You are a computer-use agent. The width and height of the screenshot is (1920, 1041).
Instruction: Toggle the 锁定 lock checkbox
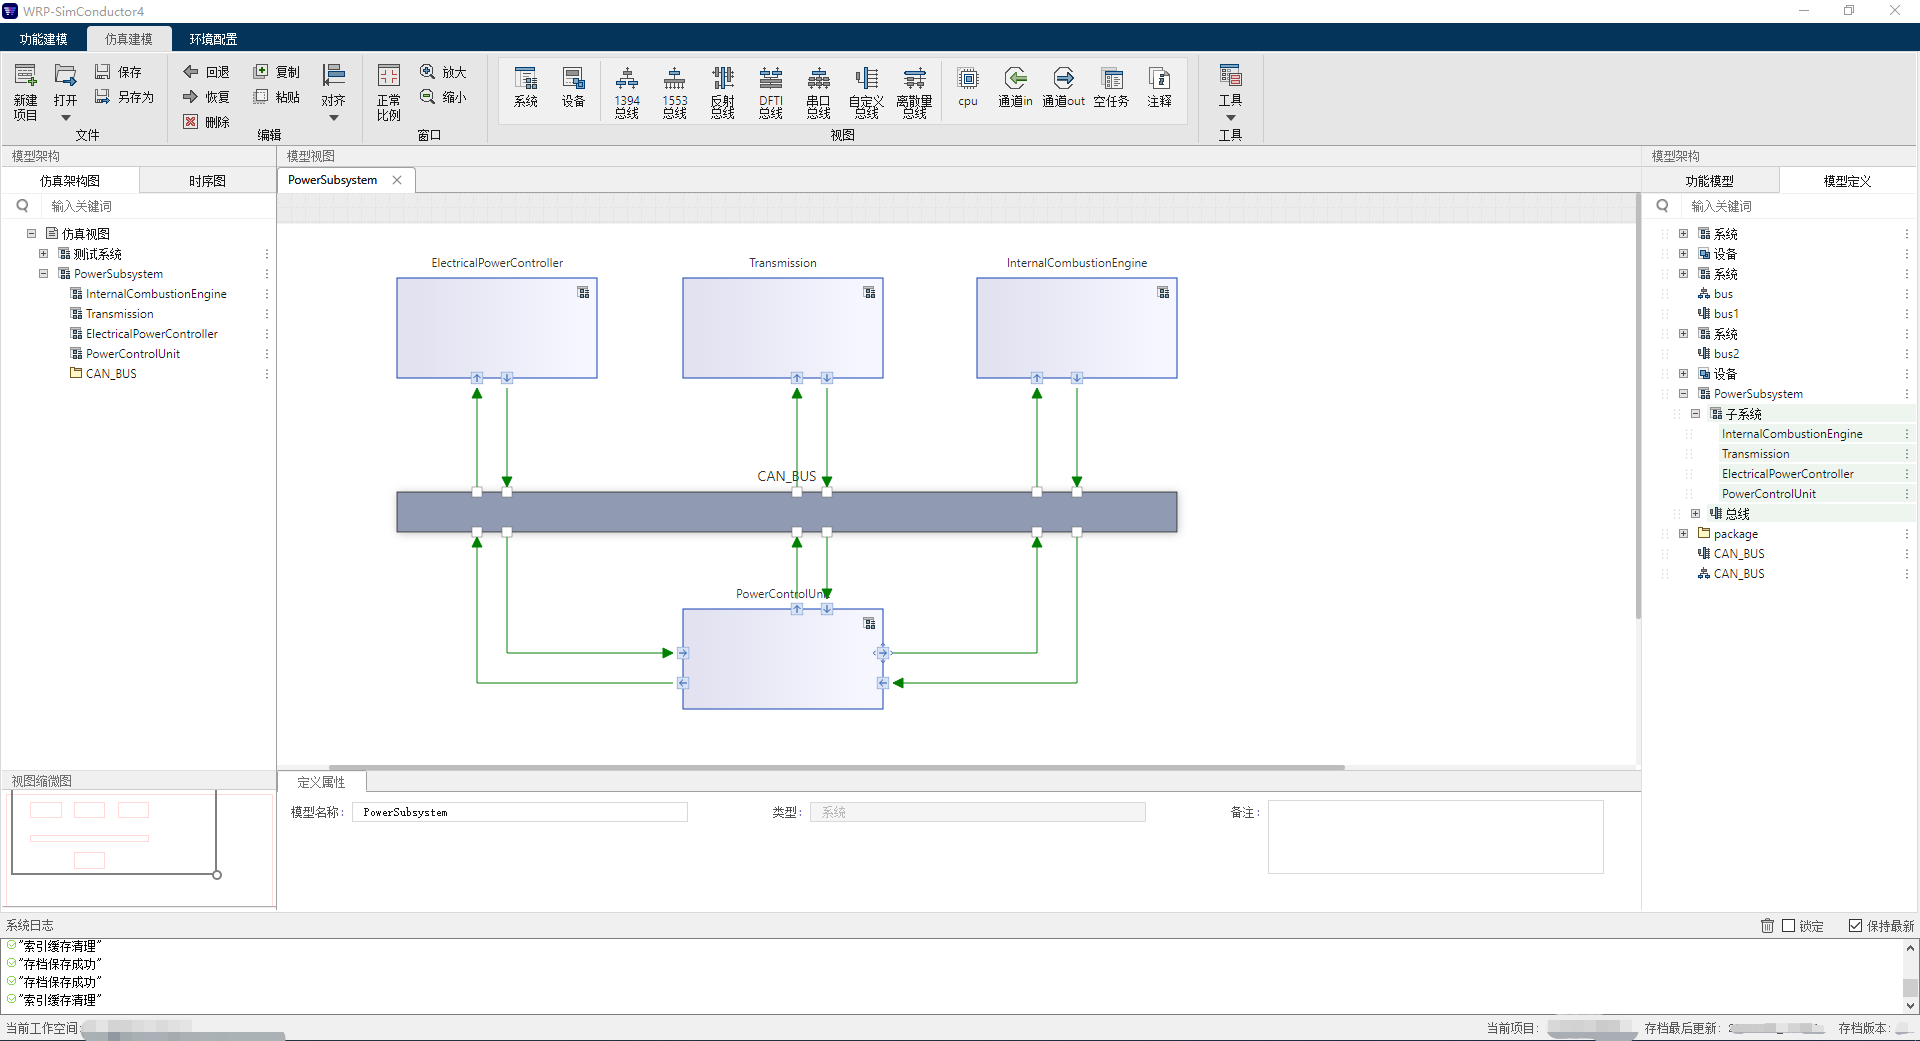coord(1789,926)
